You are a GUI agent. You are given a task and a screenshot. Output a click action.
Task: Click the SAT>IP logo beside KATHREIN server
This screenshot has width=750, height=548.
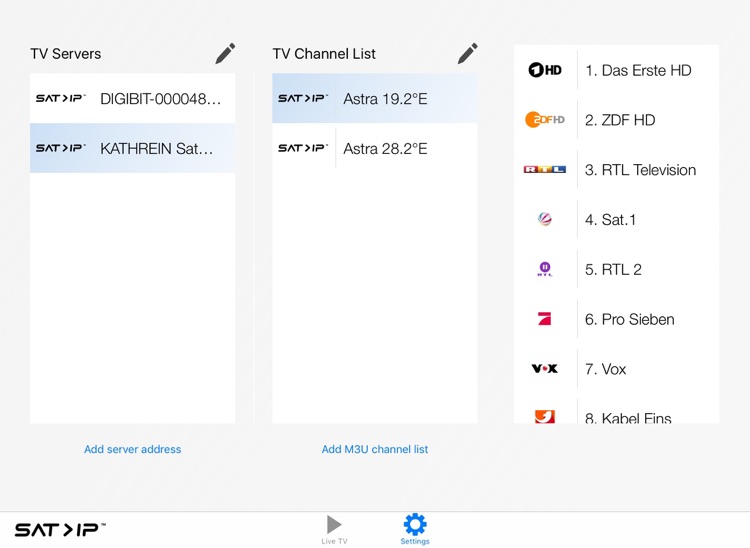click(61, 148)
